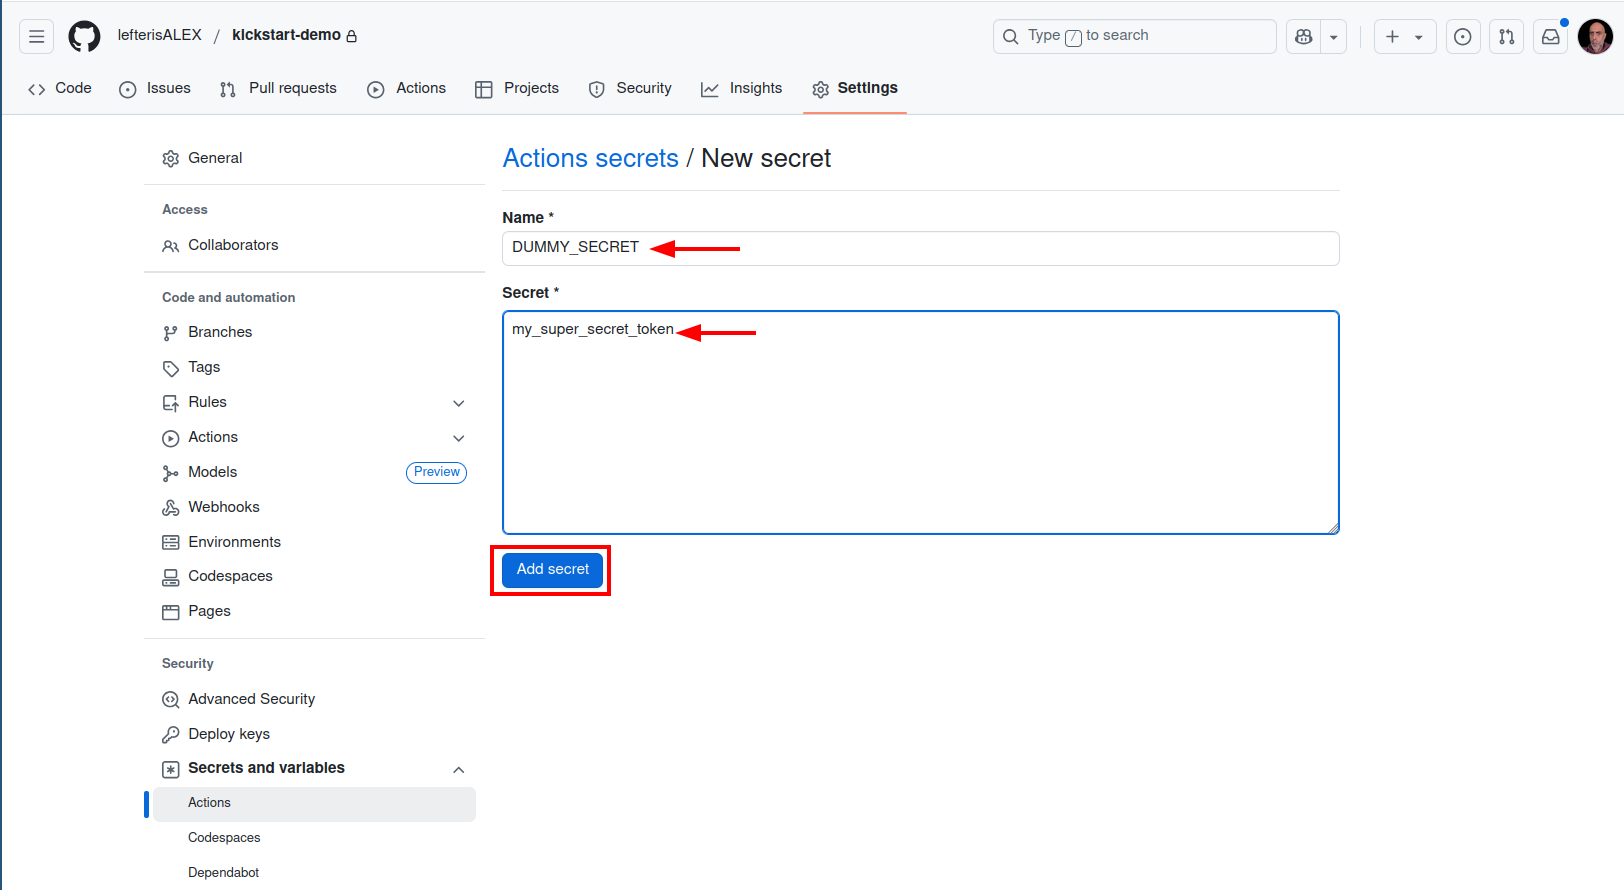Click the search bar

click(x=1134, y=37)
